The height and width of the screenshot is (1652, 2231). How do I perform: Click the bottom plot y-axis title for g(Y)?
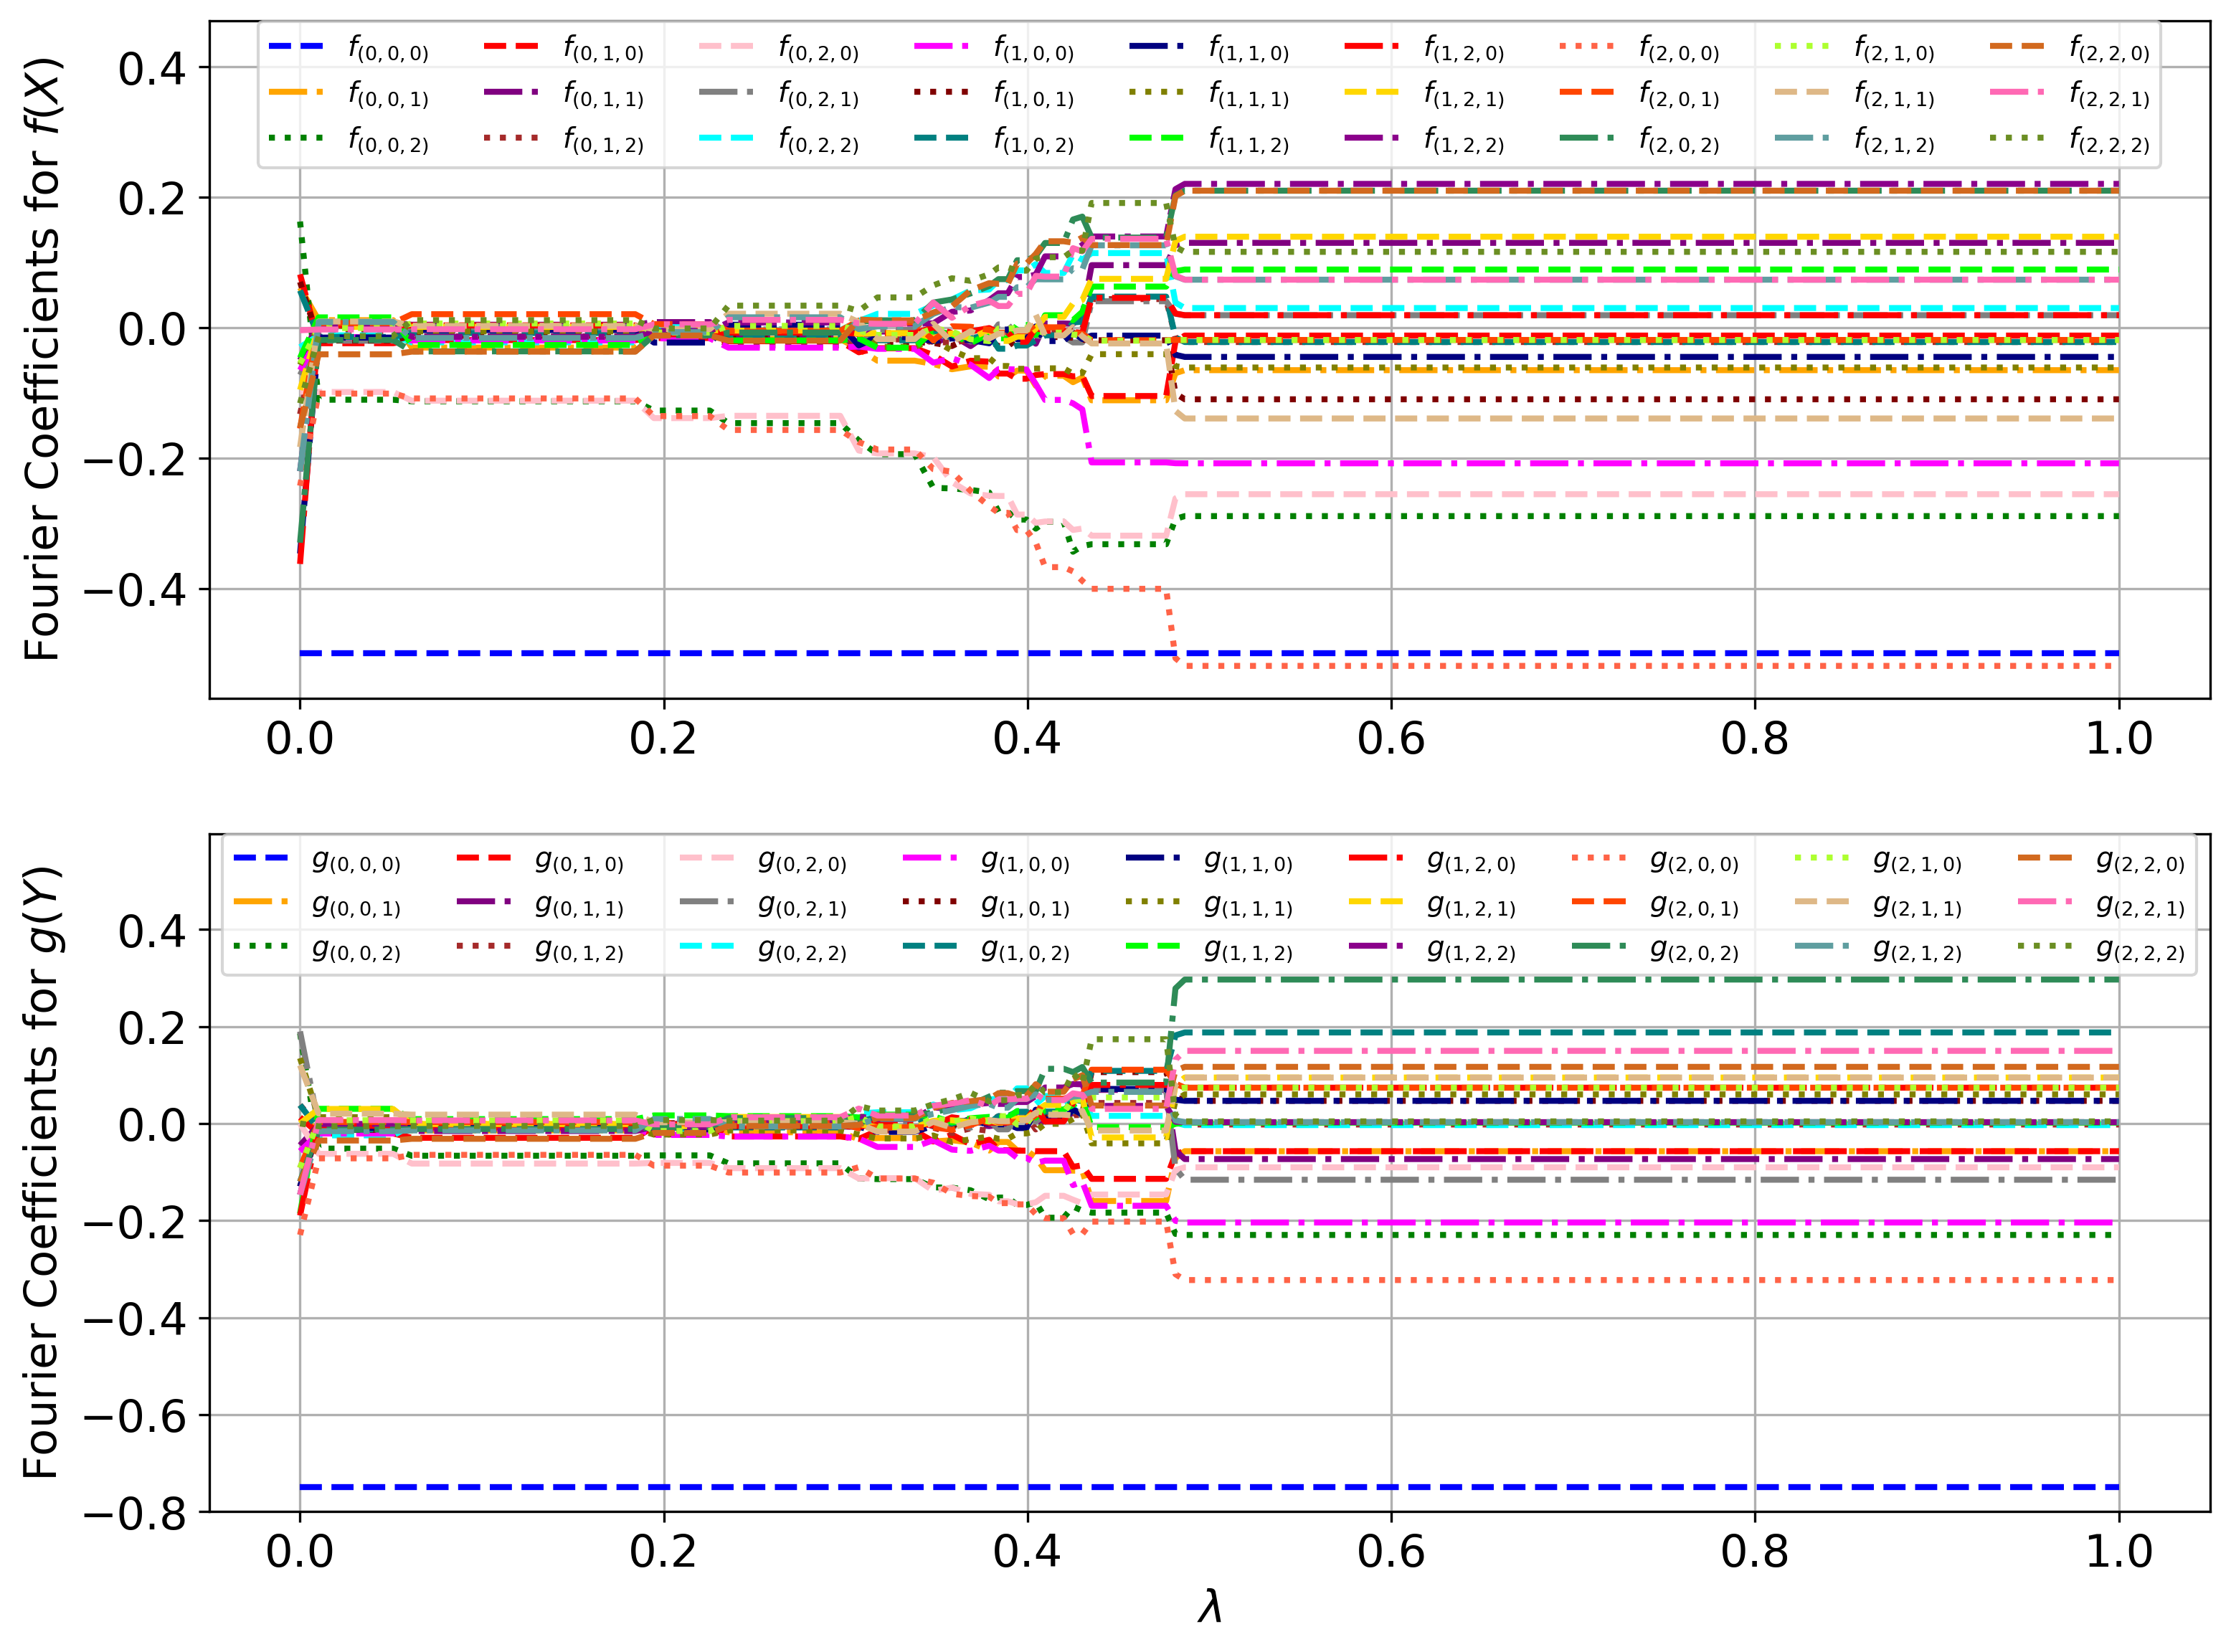pyautogui.click(x=42, y=1172)
